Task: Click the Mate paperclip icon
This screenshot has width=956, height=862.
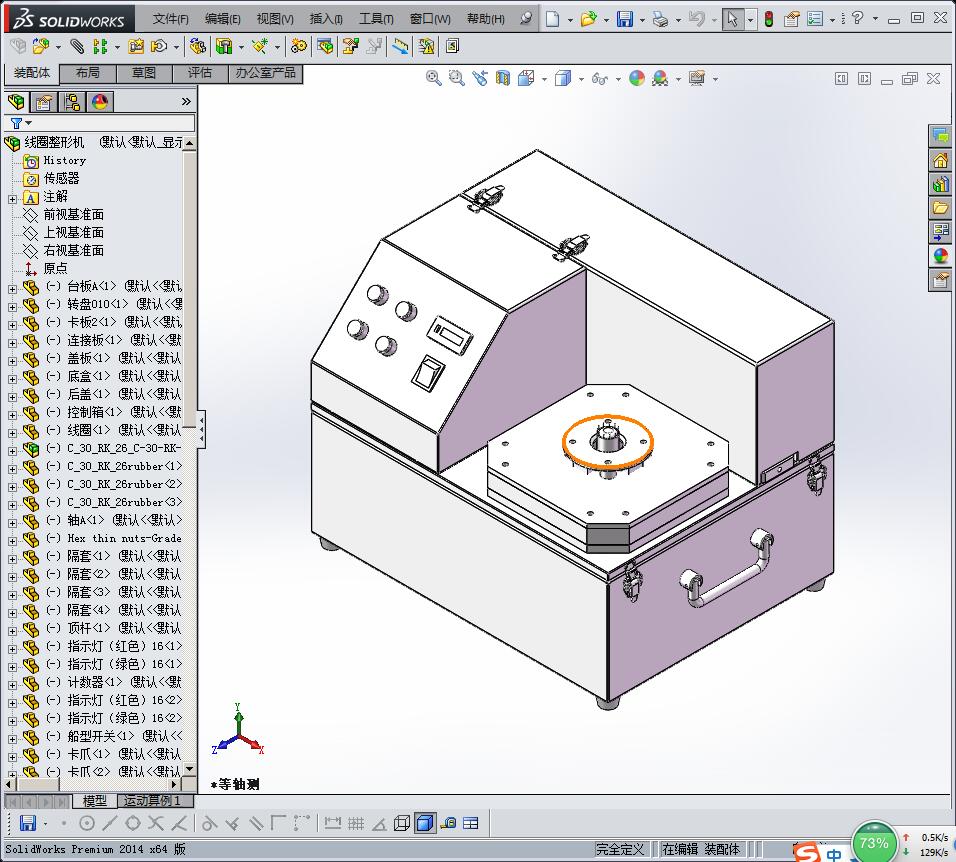Action: tap(77, 46)
